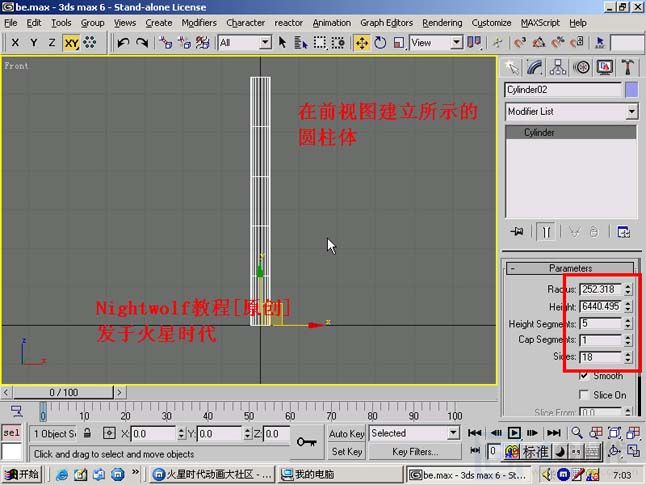
Task: Open the Rendering menu
Action: coord(442,23)
